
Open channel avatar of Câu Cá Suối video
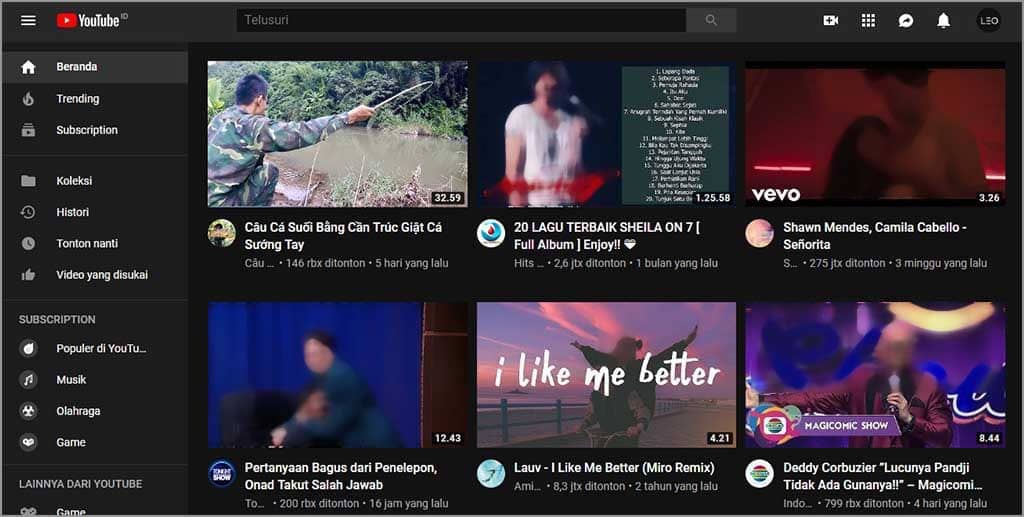(x=221, y=233)
